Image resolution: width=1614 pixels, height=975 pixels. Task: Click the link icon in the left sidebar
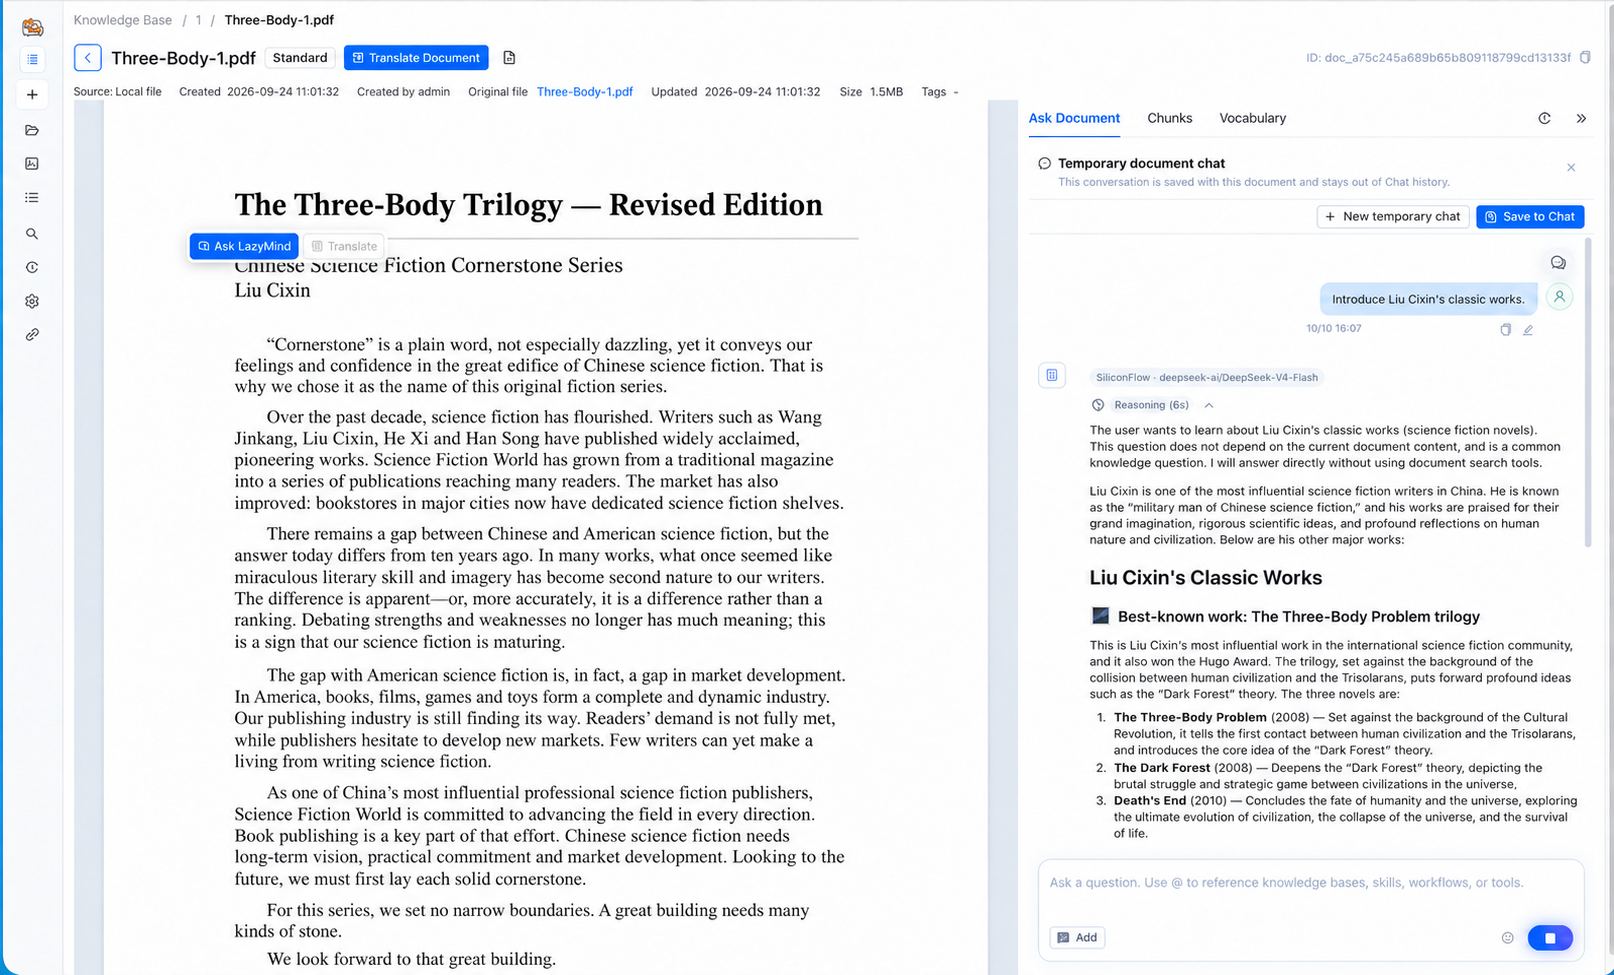[x=32, y=335]
